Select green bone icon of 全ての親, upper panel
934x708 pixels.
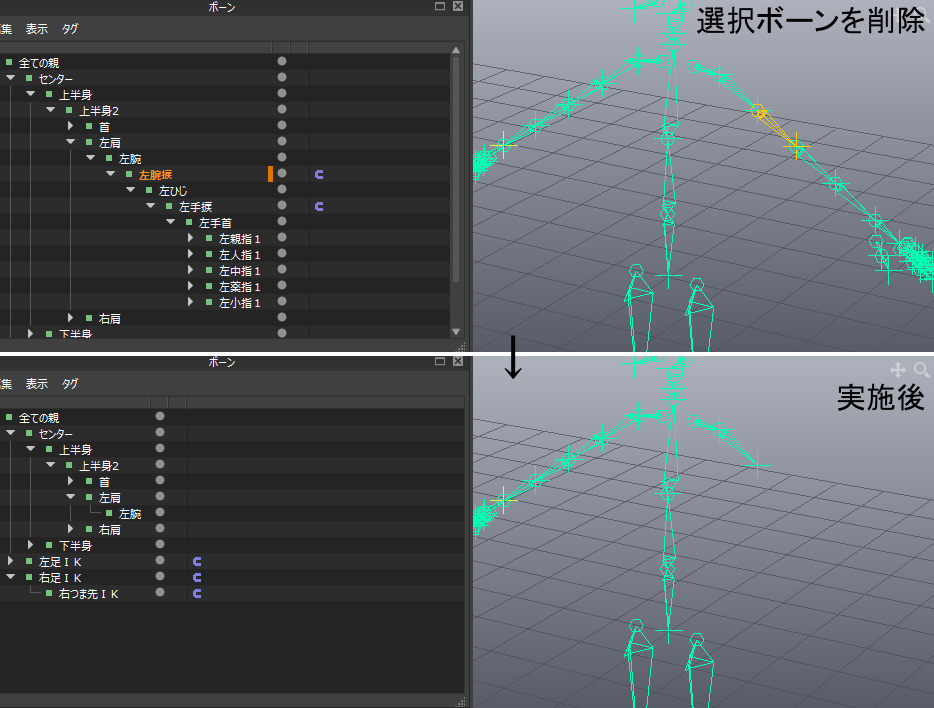pos(9,61)
